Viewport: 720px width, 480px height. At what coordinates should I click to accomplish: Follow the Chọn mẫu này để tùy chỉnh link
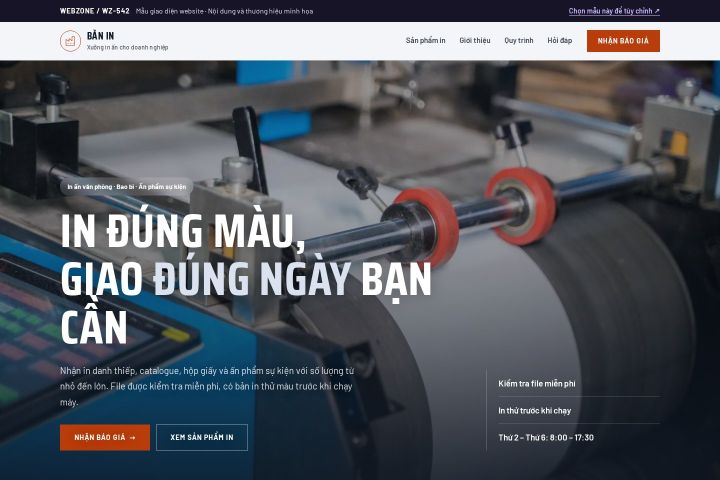tap(614, 11)
